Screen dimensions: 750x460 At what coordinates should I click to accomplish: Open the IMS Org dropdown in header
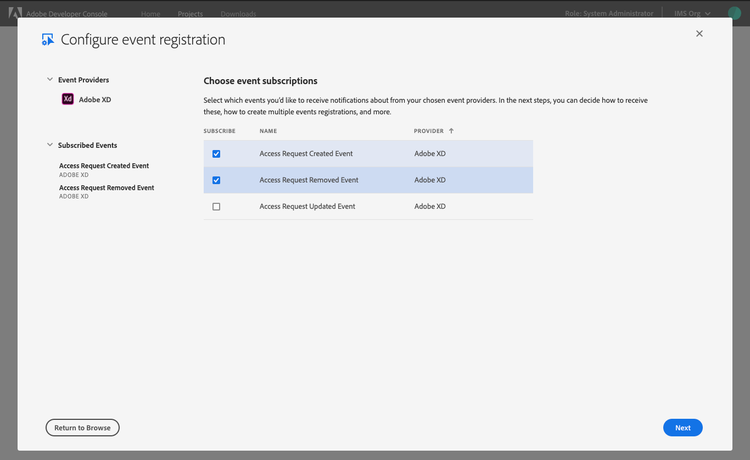pyautogui.click(x=692, y=13)
